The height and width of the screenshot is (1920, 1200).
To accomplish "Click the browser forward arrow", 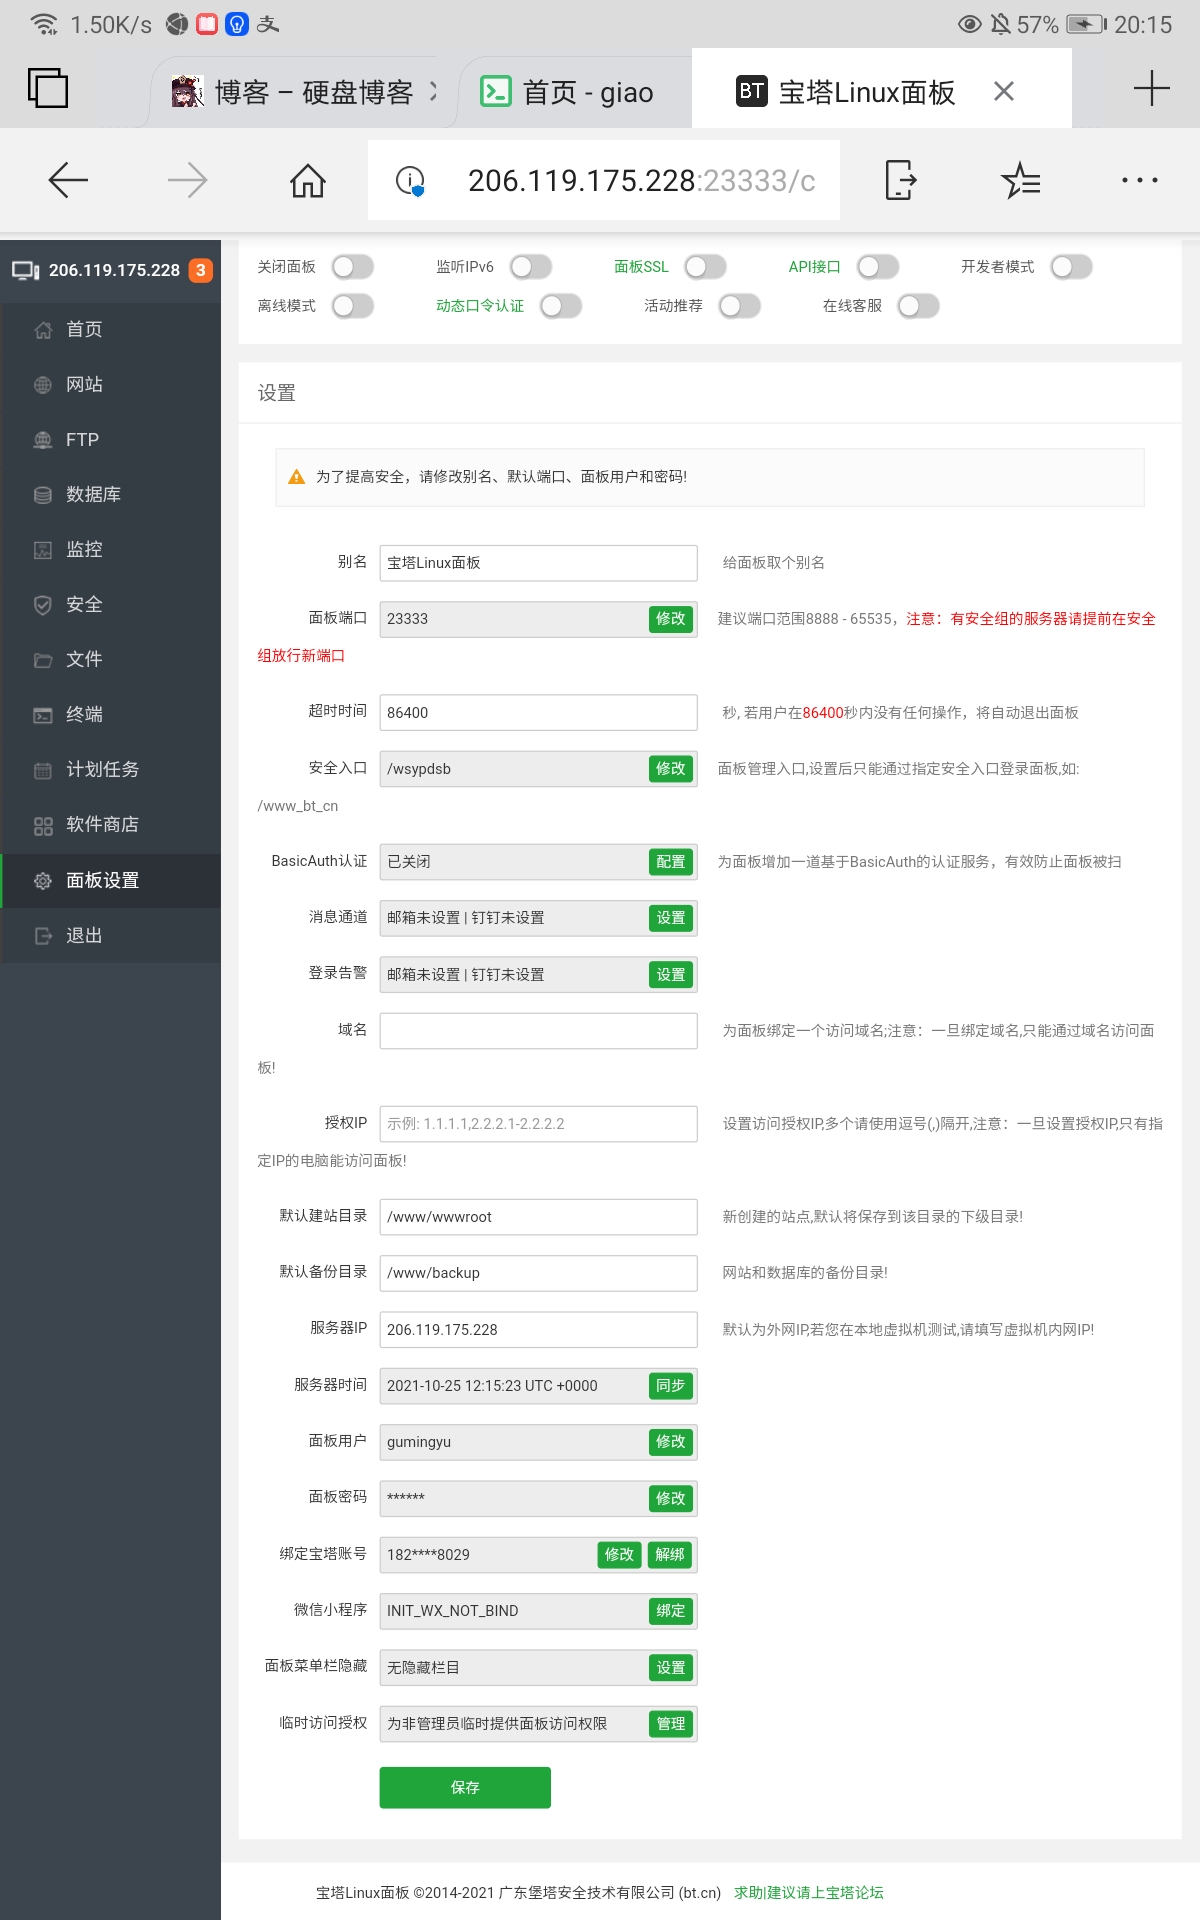I will point(187,180).
